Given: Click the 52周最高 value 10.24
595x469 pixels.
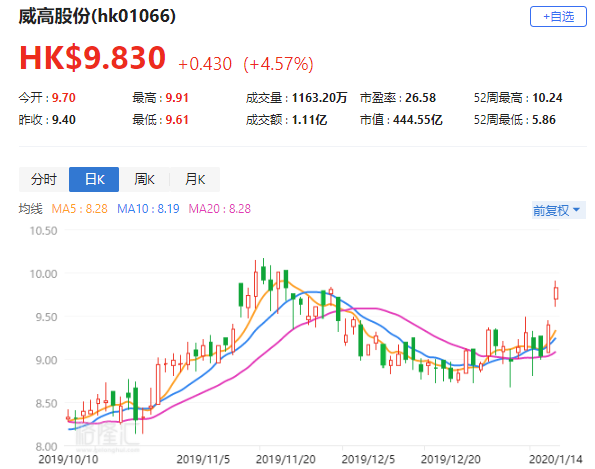Looking at the screenshot, I should [547, 98].
